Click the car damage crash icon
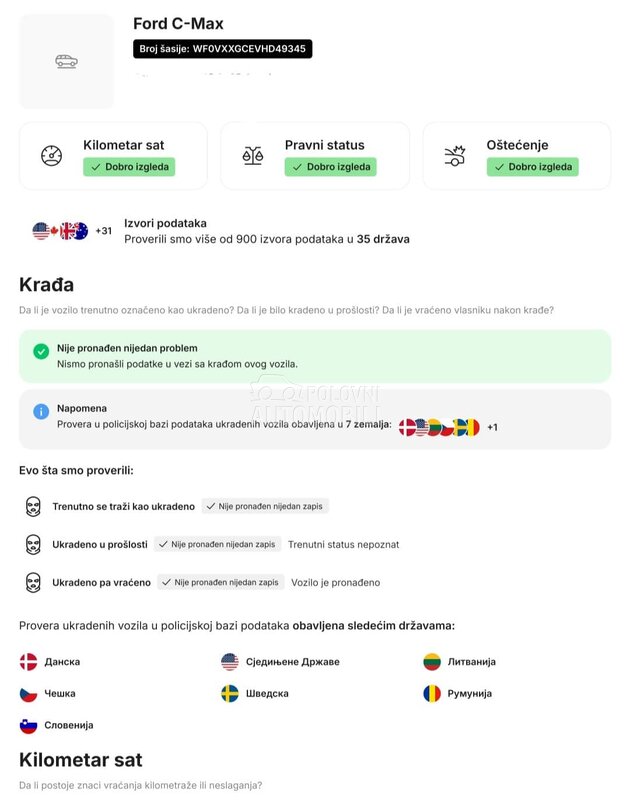The width and height of the screenshot is (630, 800). coord(455,156)
